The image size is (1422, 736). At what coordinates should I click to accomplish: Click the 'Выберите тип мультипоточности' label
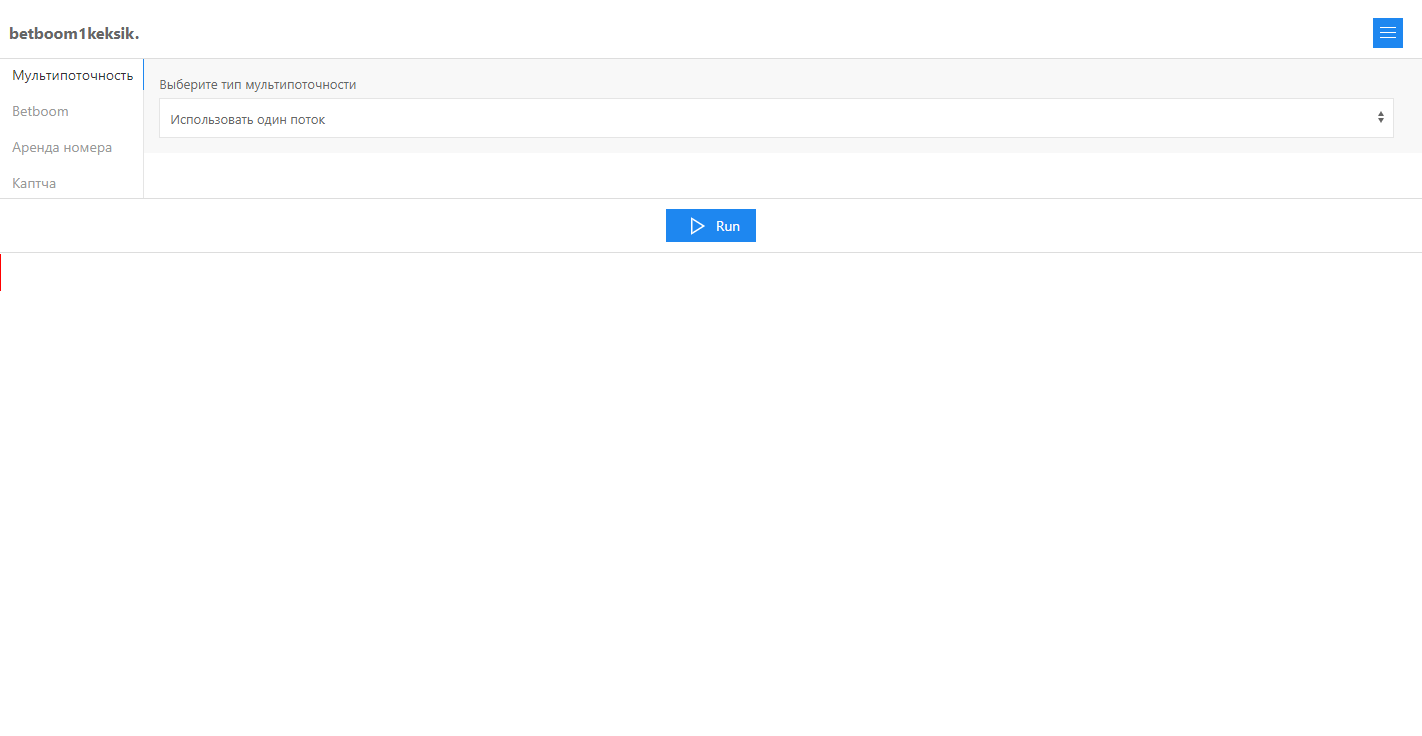coord(258,85)
